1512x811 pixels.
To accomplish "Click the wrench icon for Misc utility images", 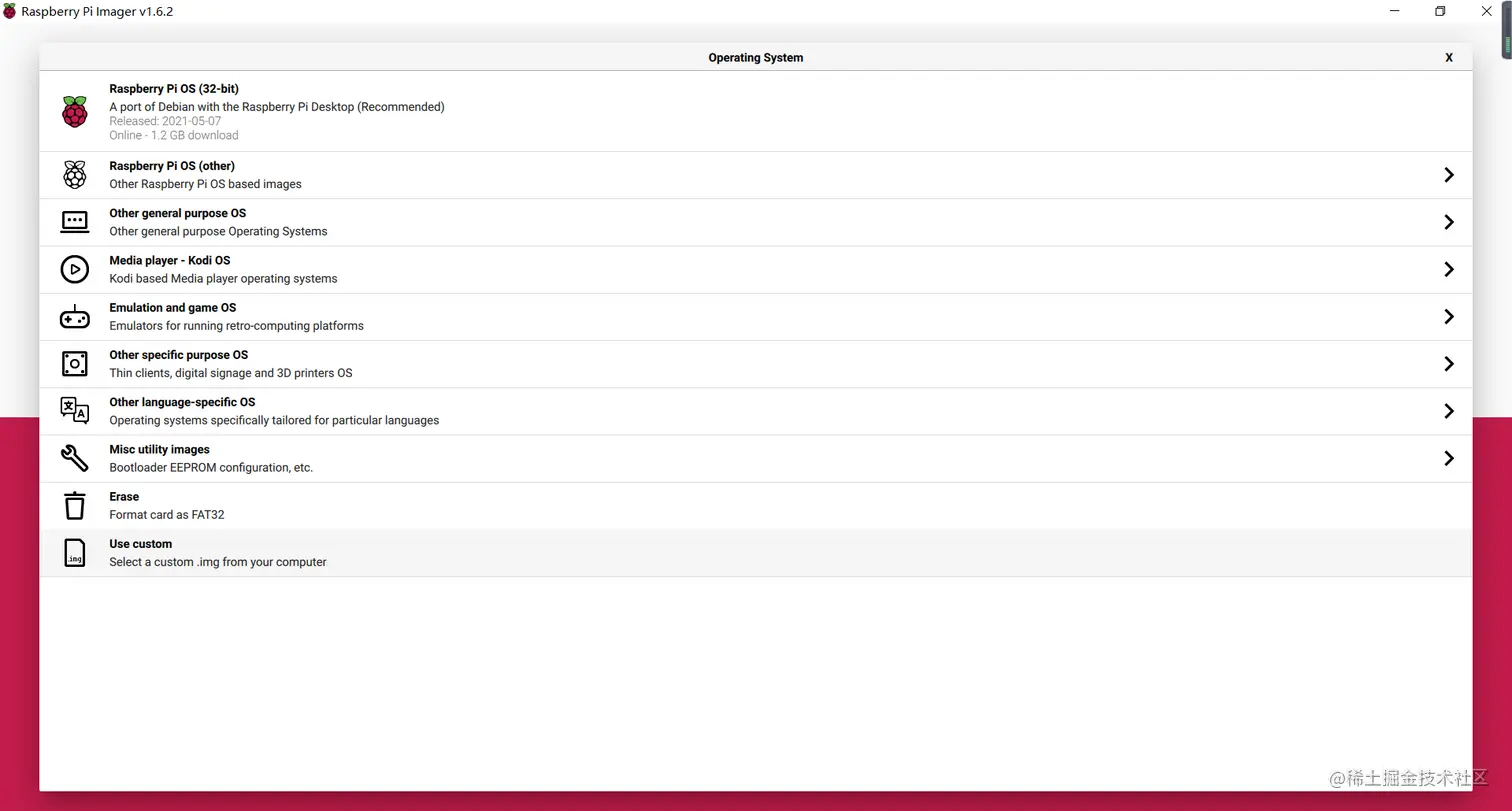I will click(x=74, y=458).
